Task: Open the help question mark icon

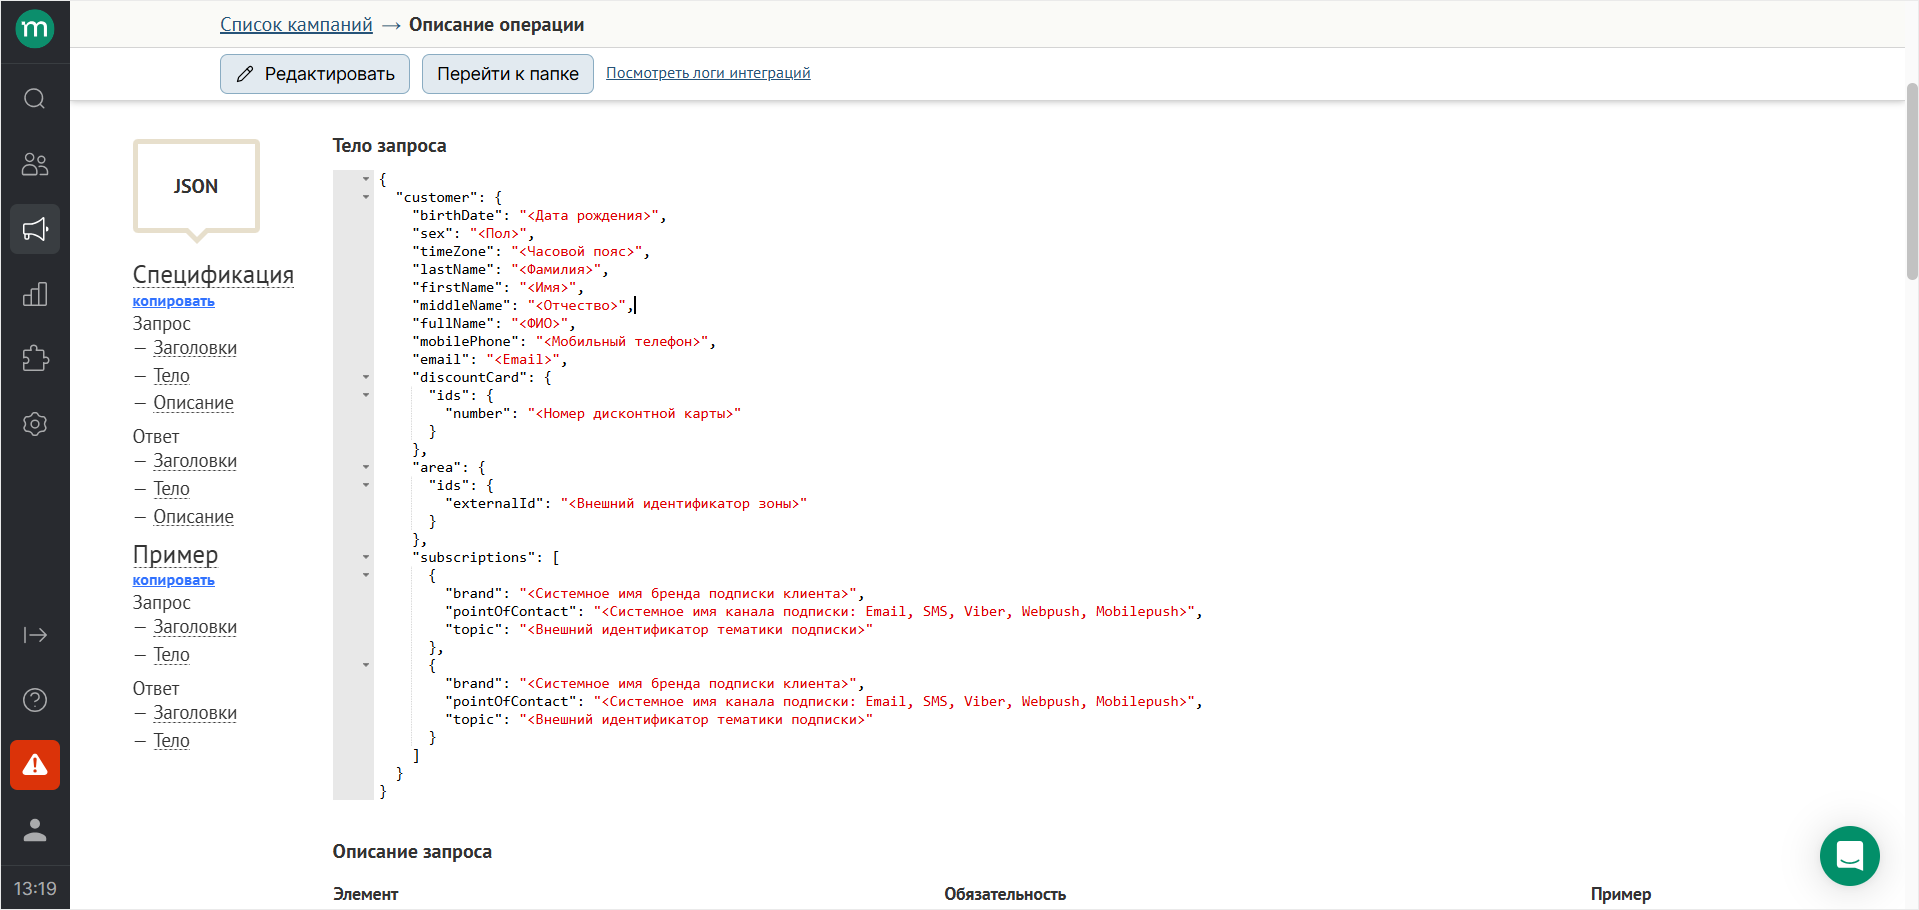Action: point(35,700)
